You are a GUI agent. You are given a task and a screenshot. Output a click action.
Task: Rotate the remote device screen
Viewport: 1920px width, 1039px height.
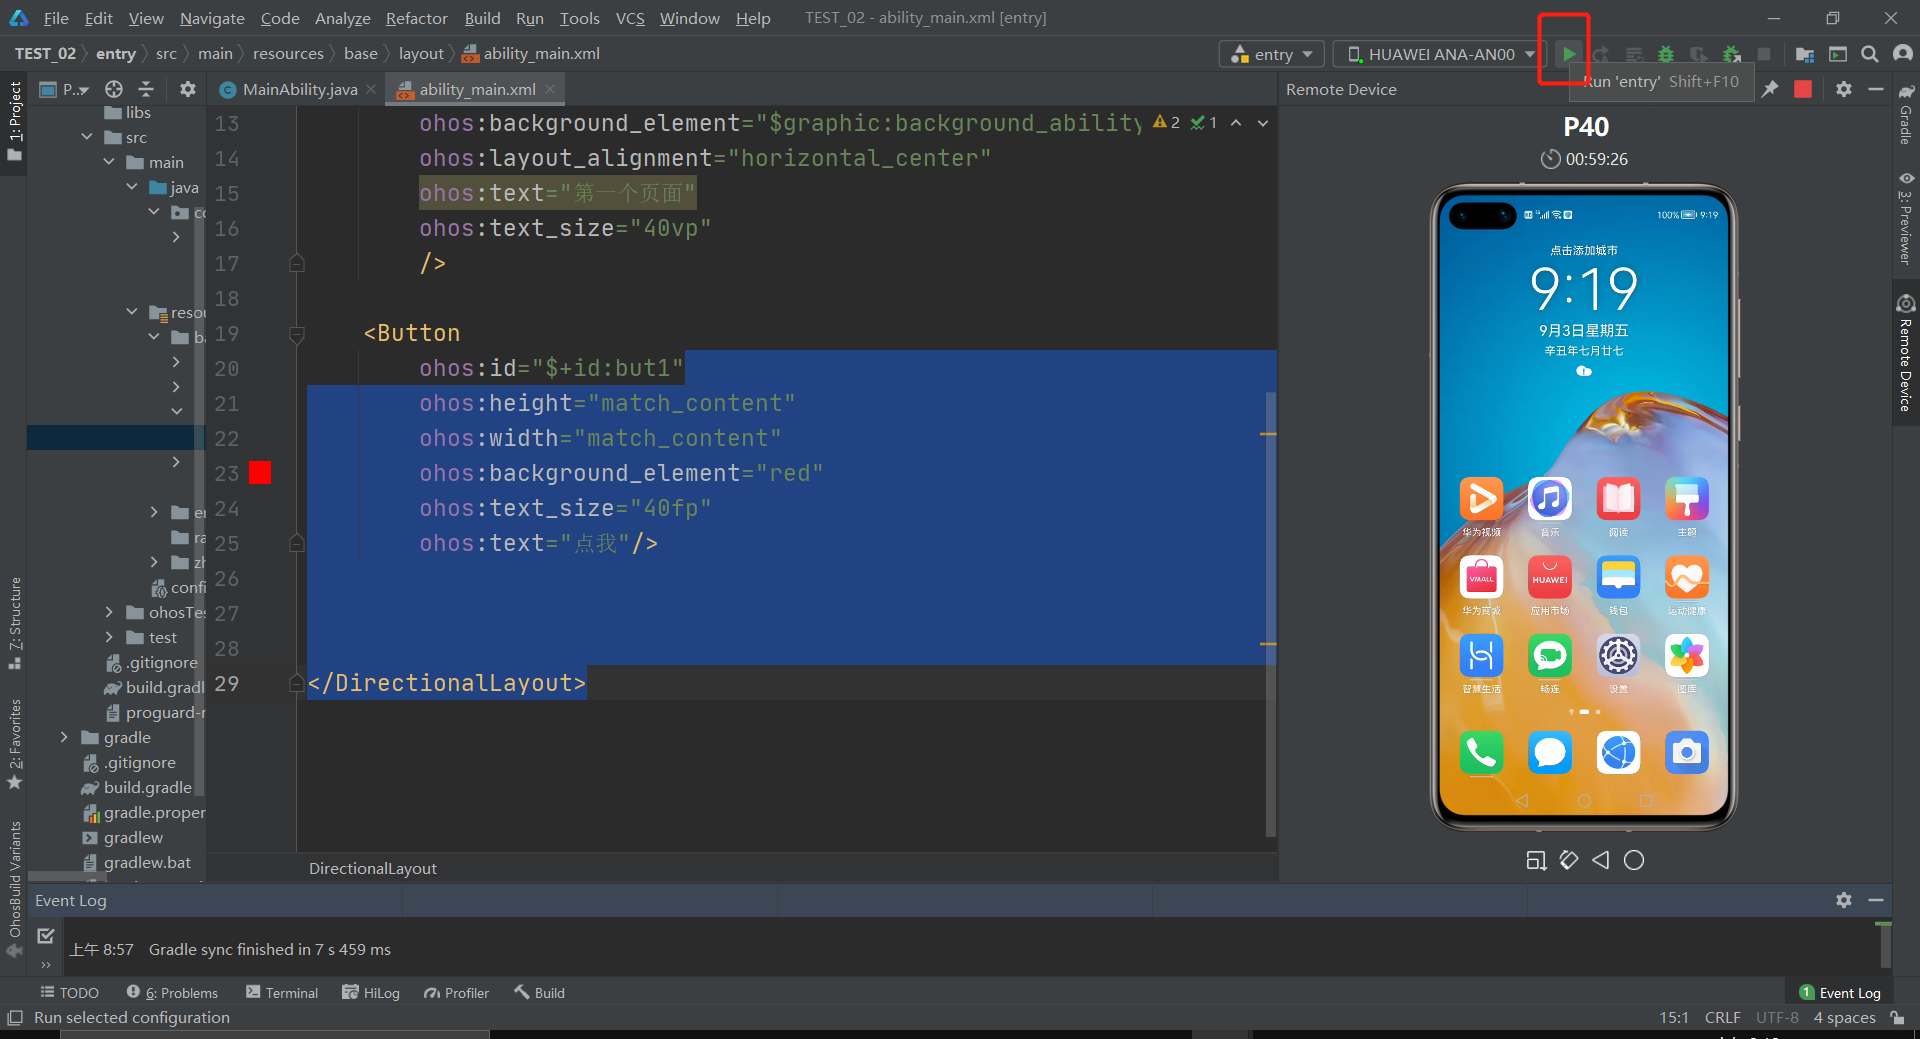[1569, 860]
